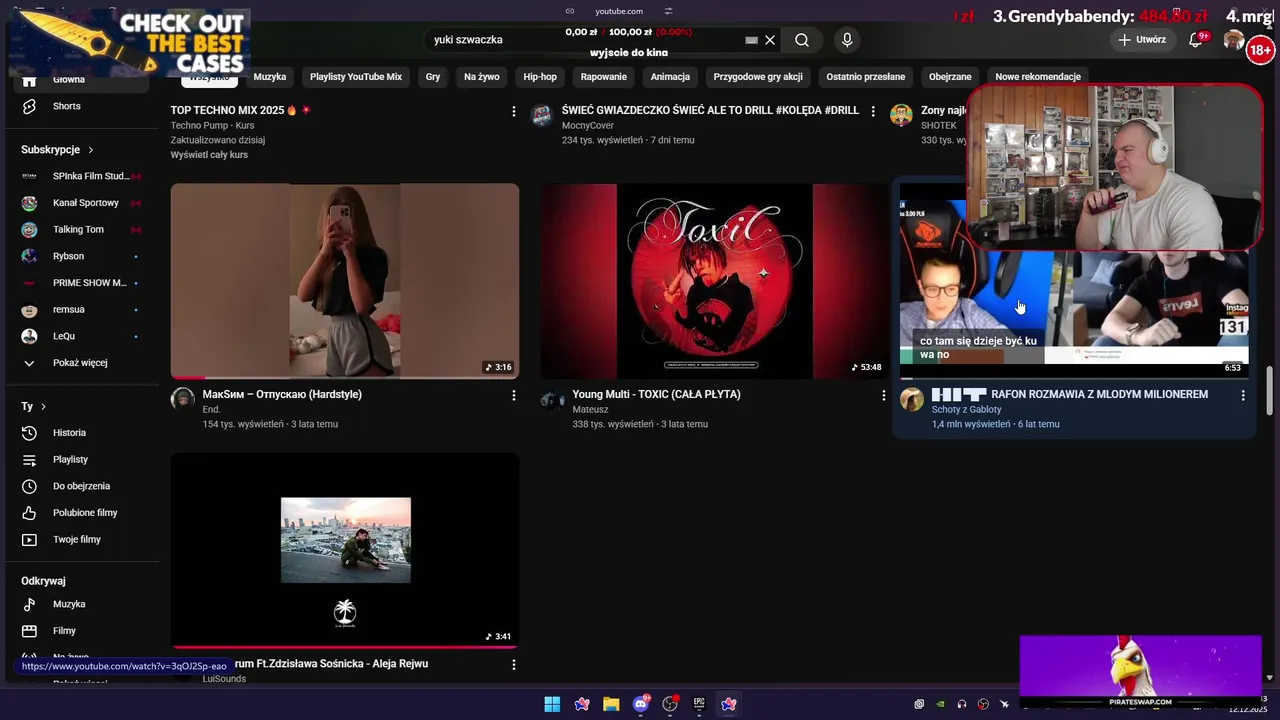Click the NVIDIA tray icon
Viewport: 1280px width, 720px height.
click(941, 704)
